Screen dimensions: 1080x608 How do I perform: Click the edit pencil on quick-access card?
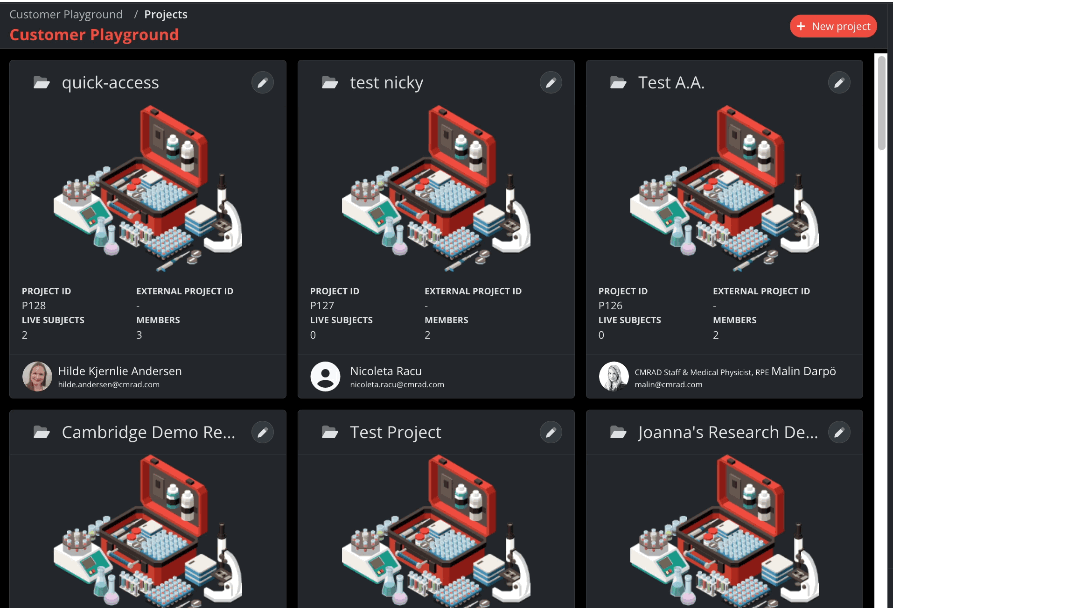point(262,82)
